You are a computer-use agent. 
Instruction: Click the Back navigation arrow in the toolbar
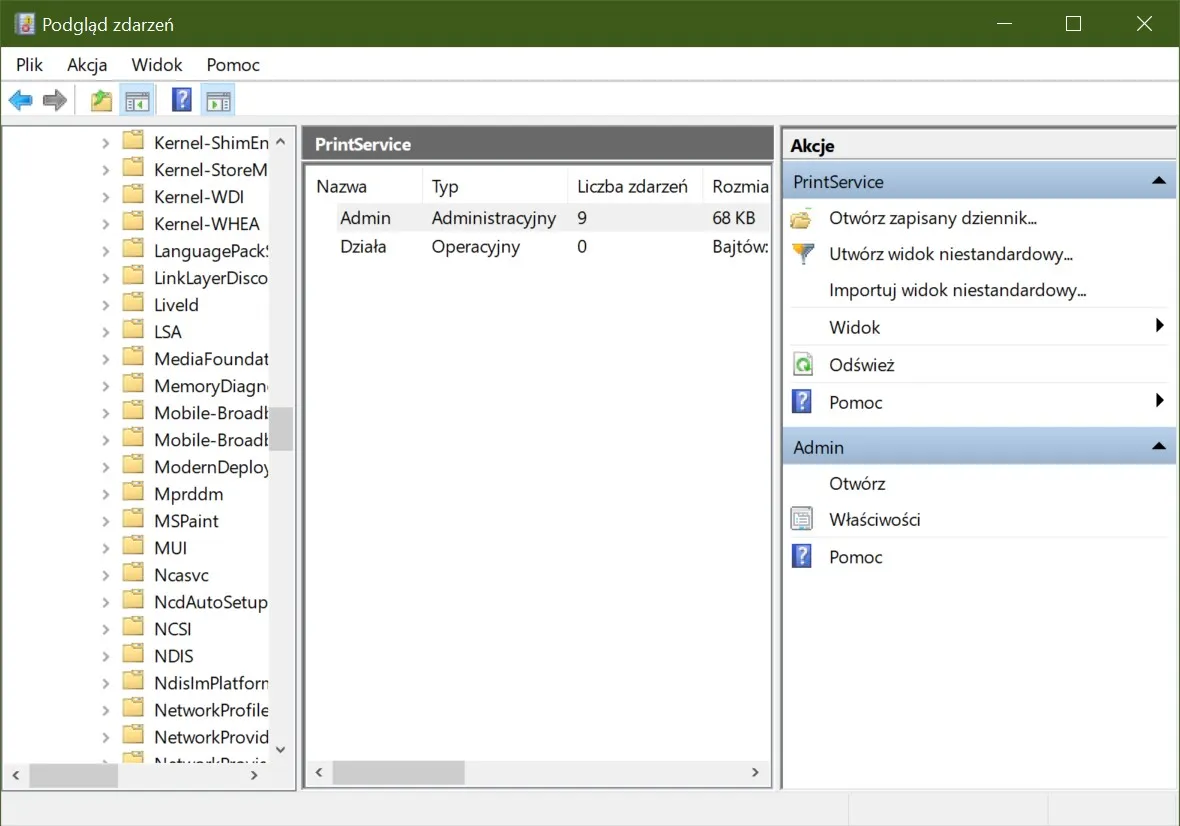(20, 99)
